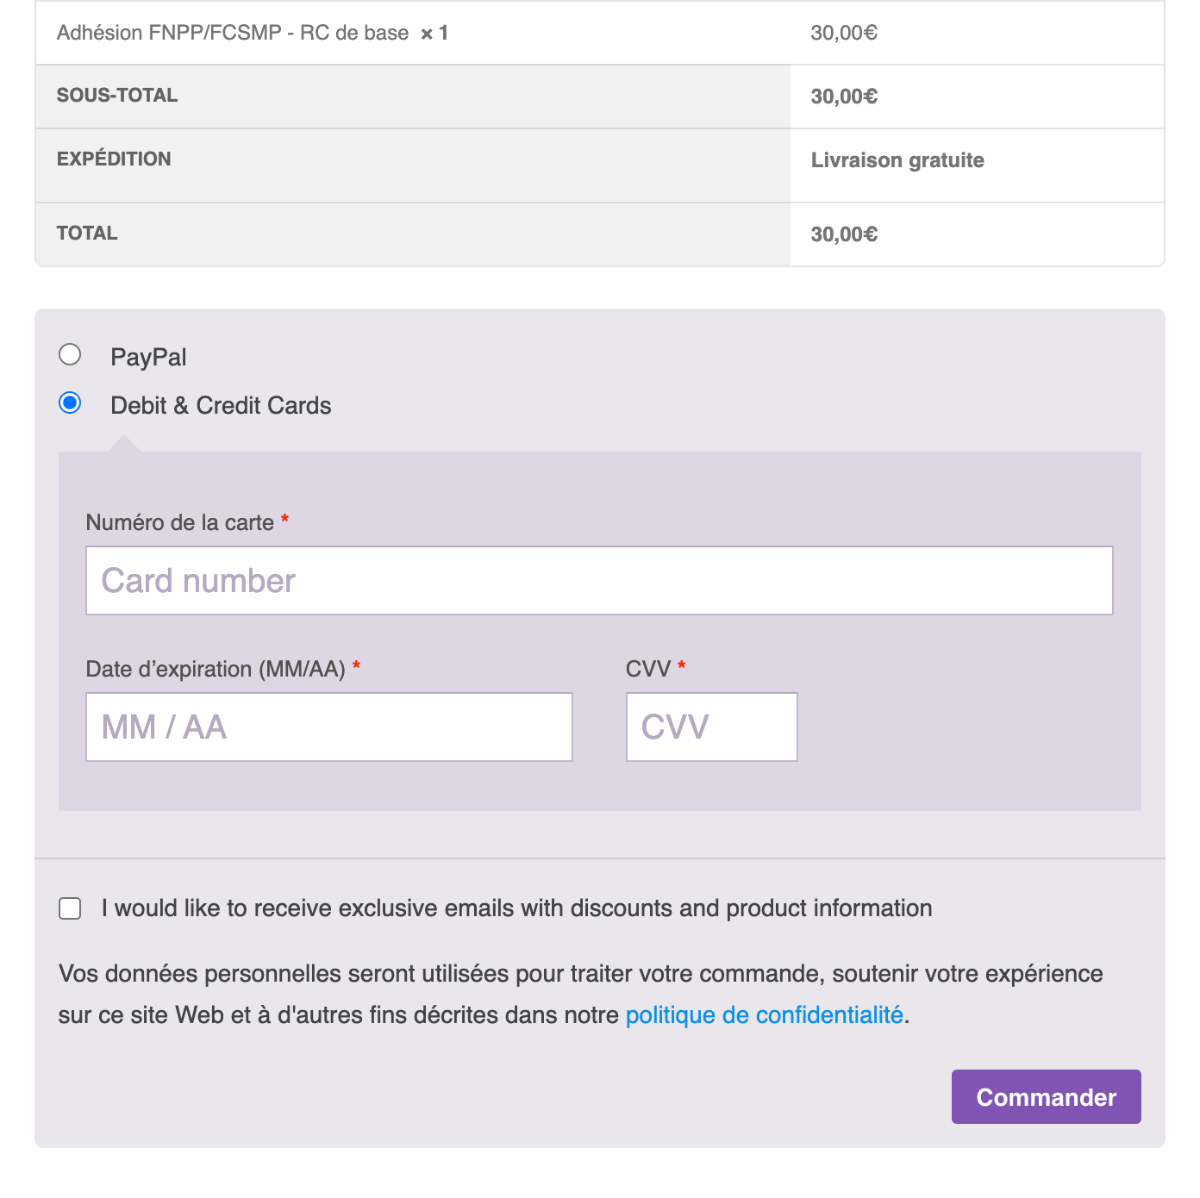1200x1198 pixels.
Task: Click the 'Debit & Credit Cards' label text
Action: tap(221, 405)
